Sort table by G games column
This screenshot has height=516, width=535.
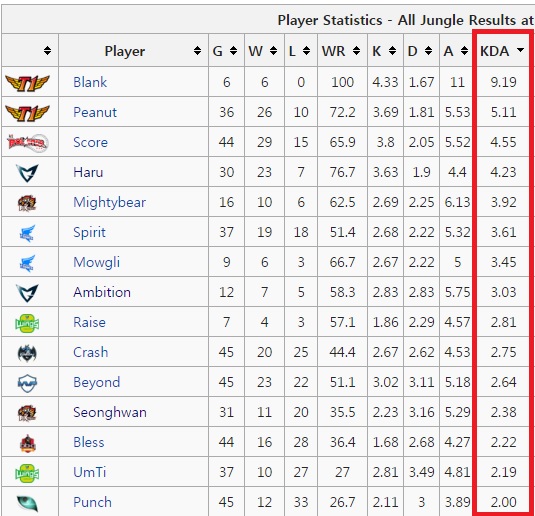pyautogui.click(x=233, y=51)
